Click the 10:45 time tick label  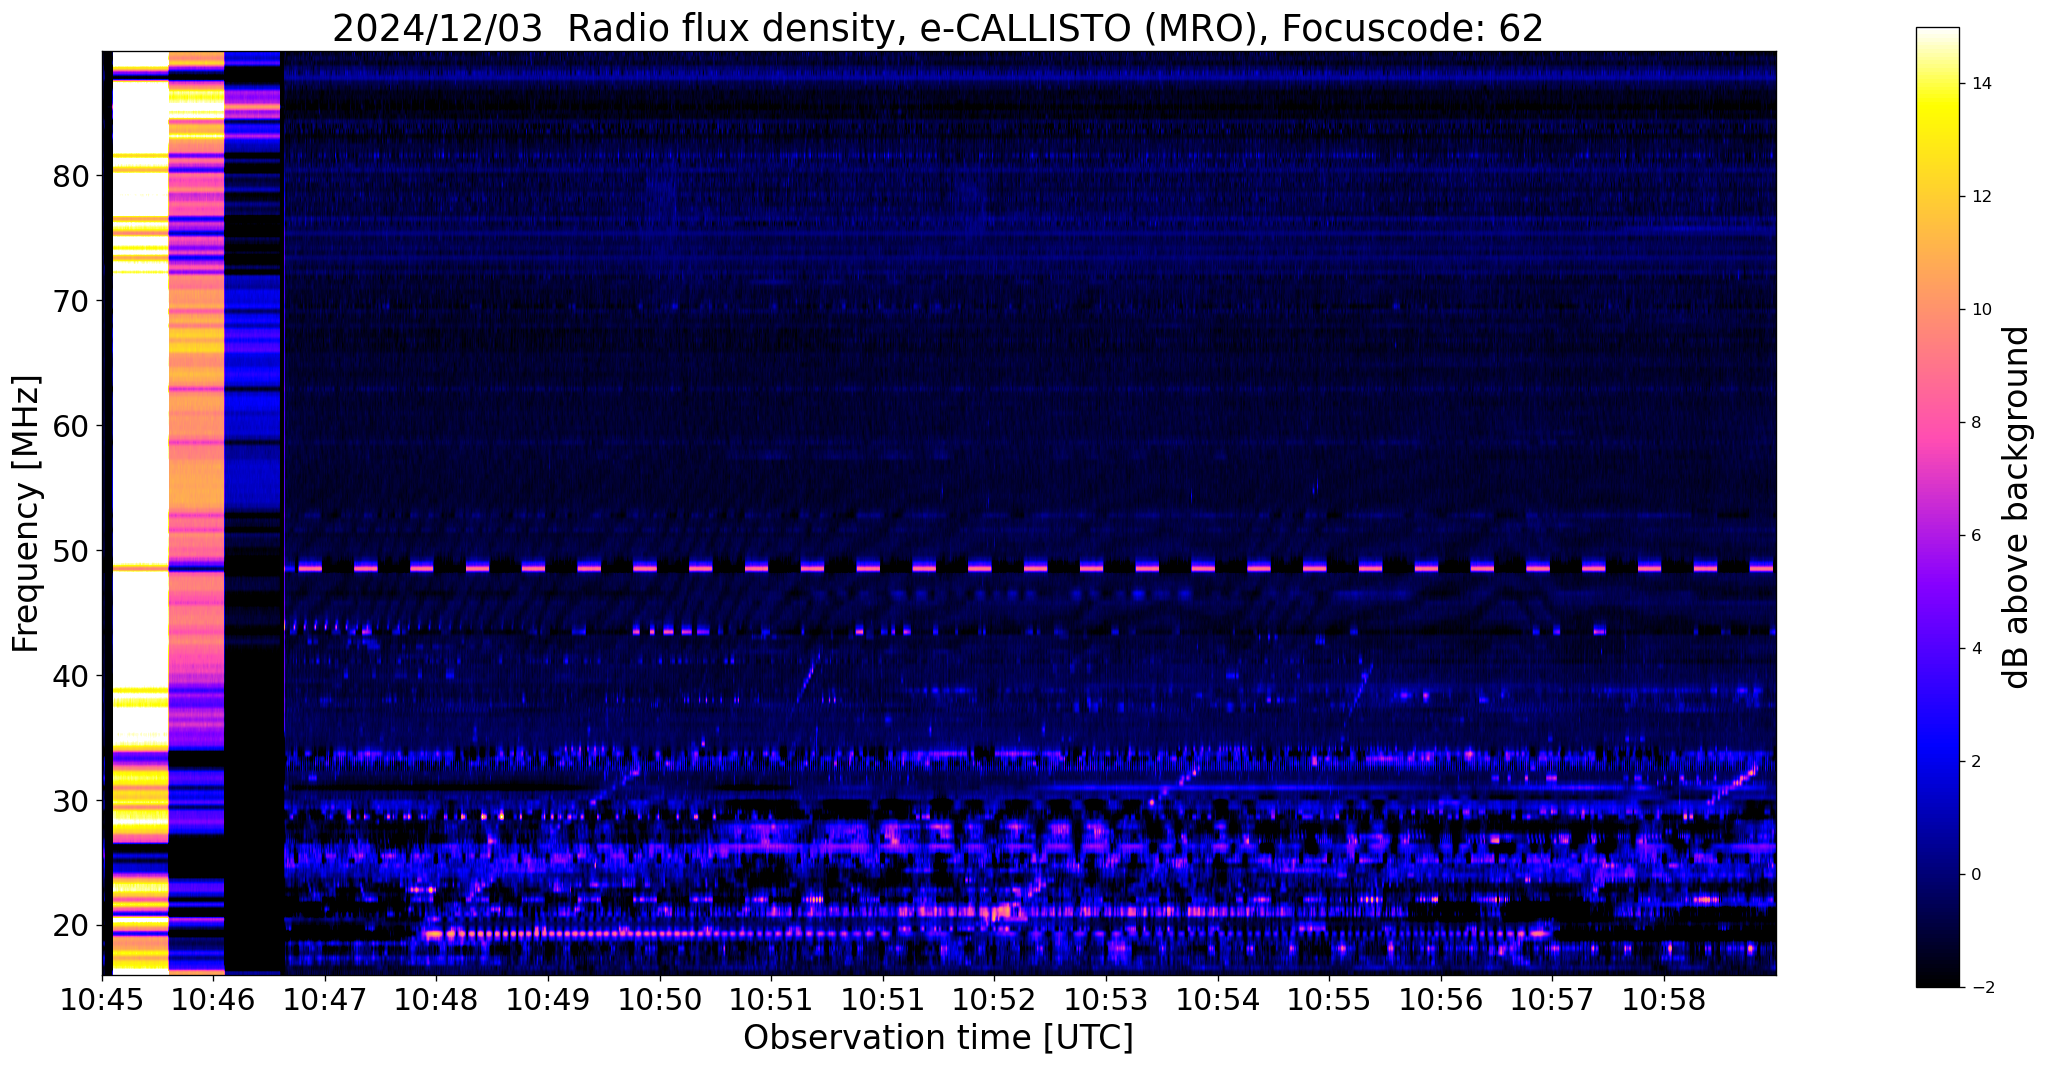pyautogui.click(x=102, y=1000)
